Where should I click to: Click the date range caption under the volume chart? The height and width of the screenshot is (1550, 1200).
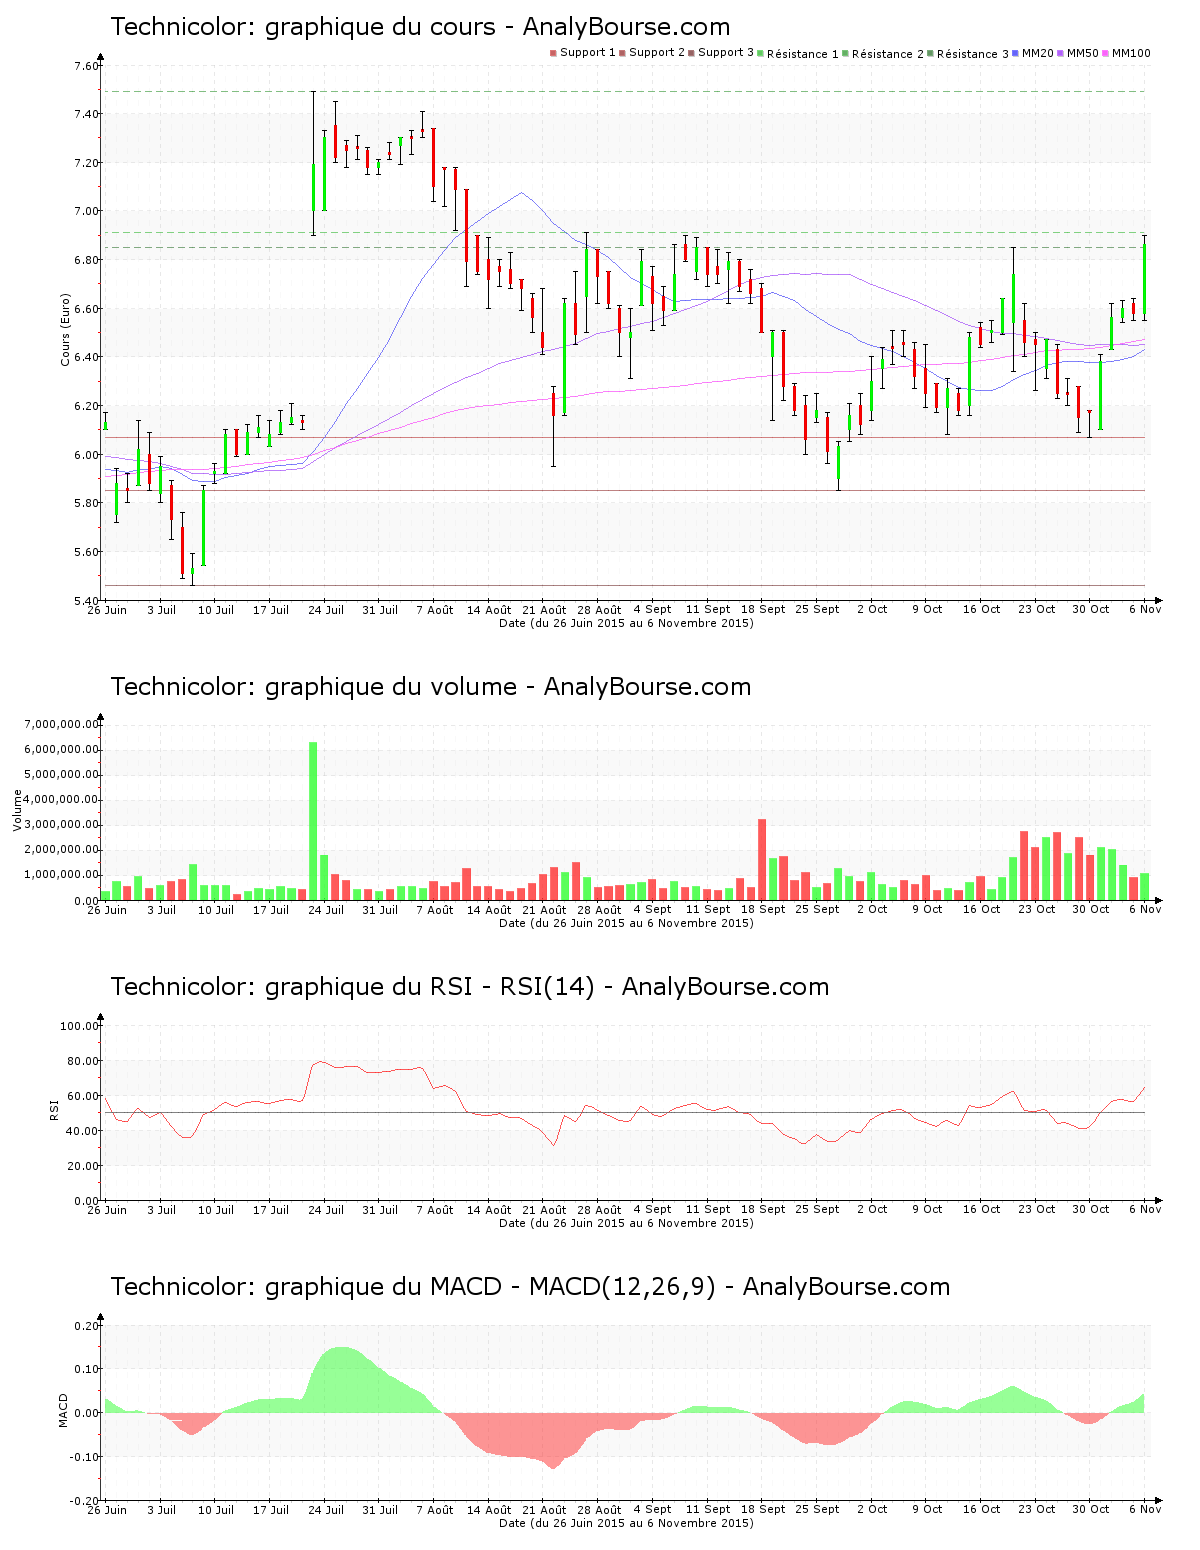(x=627, y=923)
